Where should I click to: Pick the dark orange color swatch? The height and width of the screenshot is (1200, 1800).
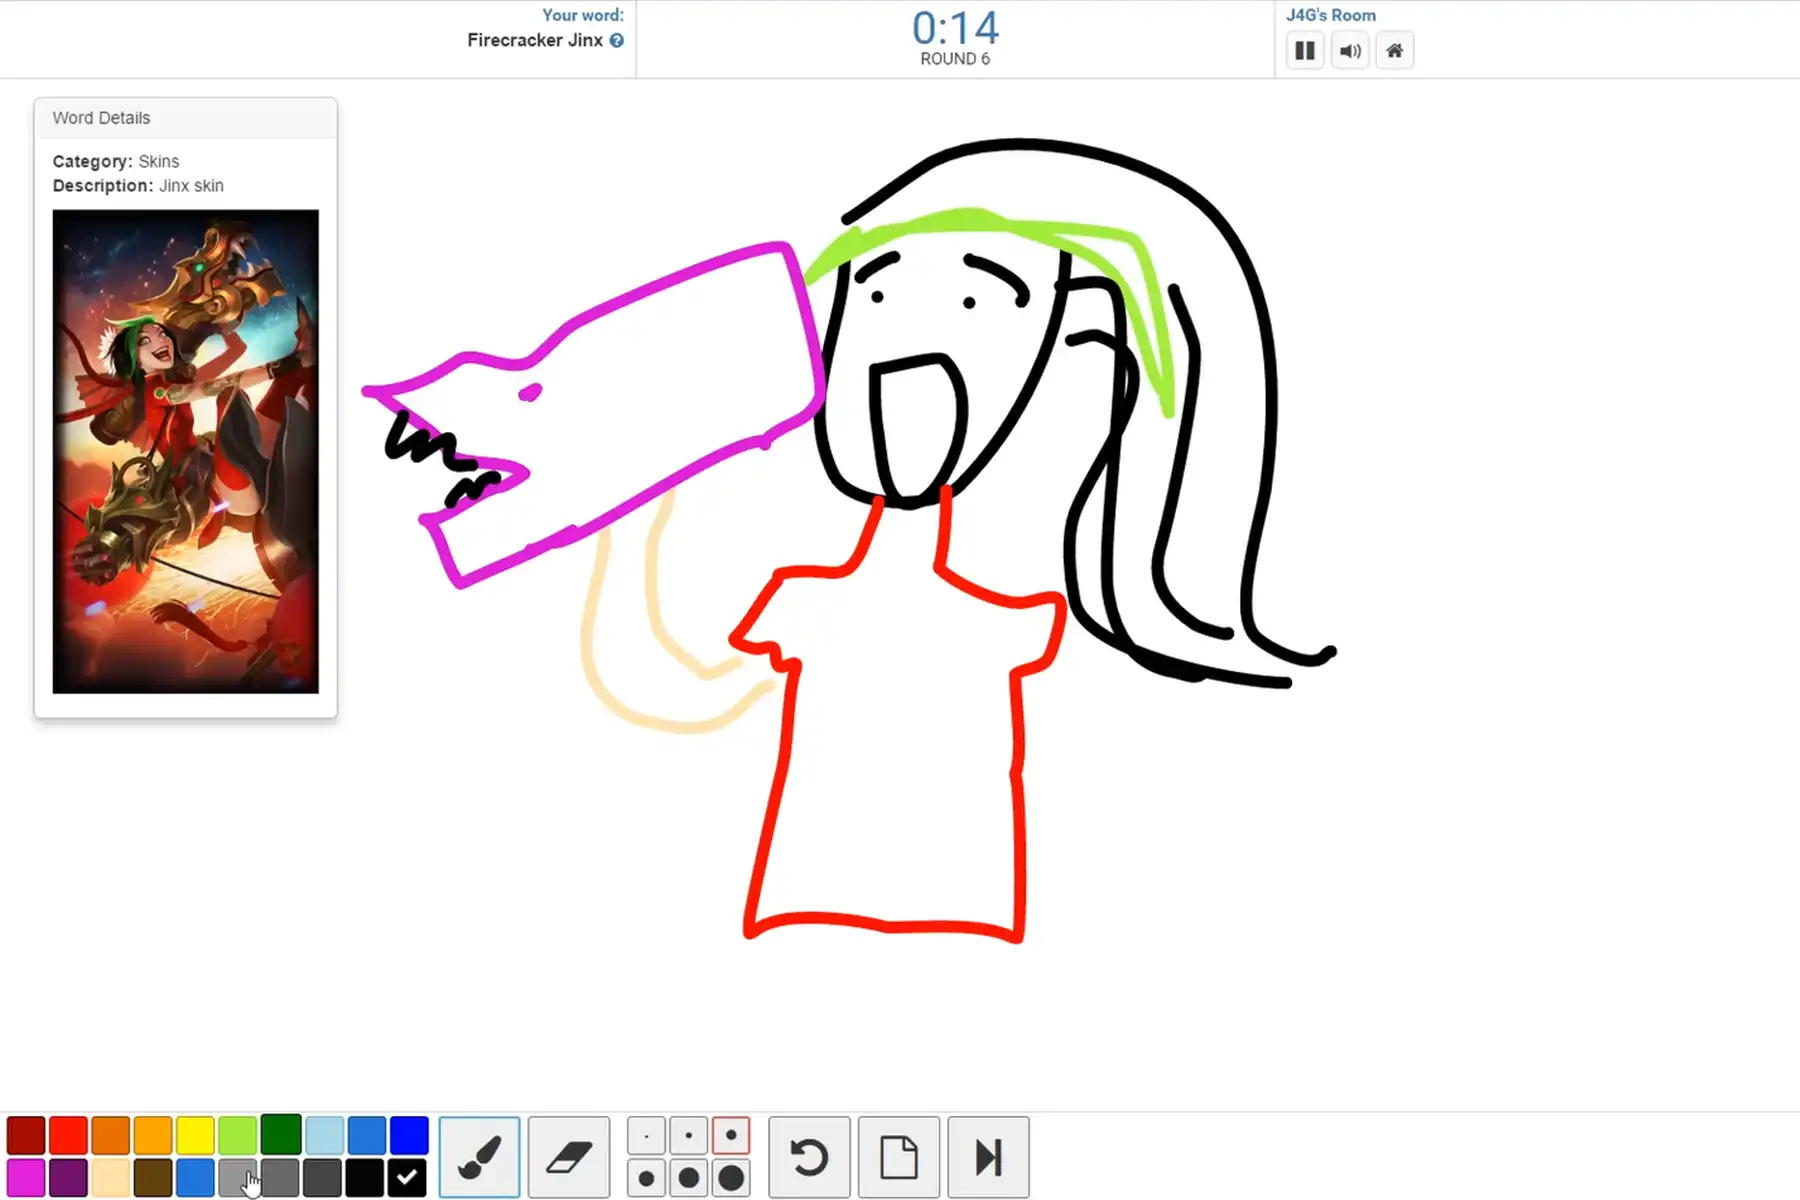pos(111,1135)
